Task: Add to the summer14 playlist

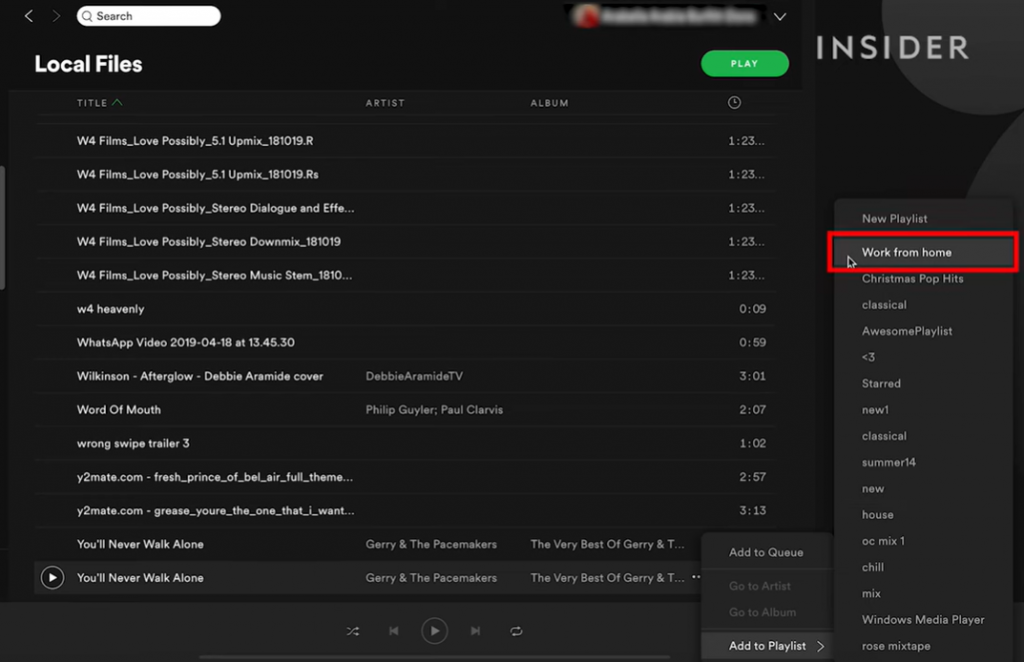Action: pyautogui.click(x=888, y=462)
